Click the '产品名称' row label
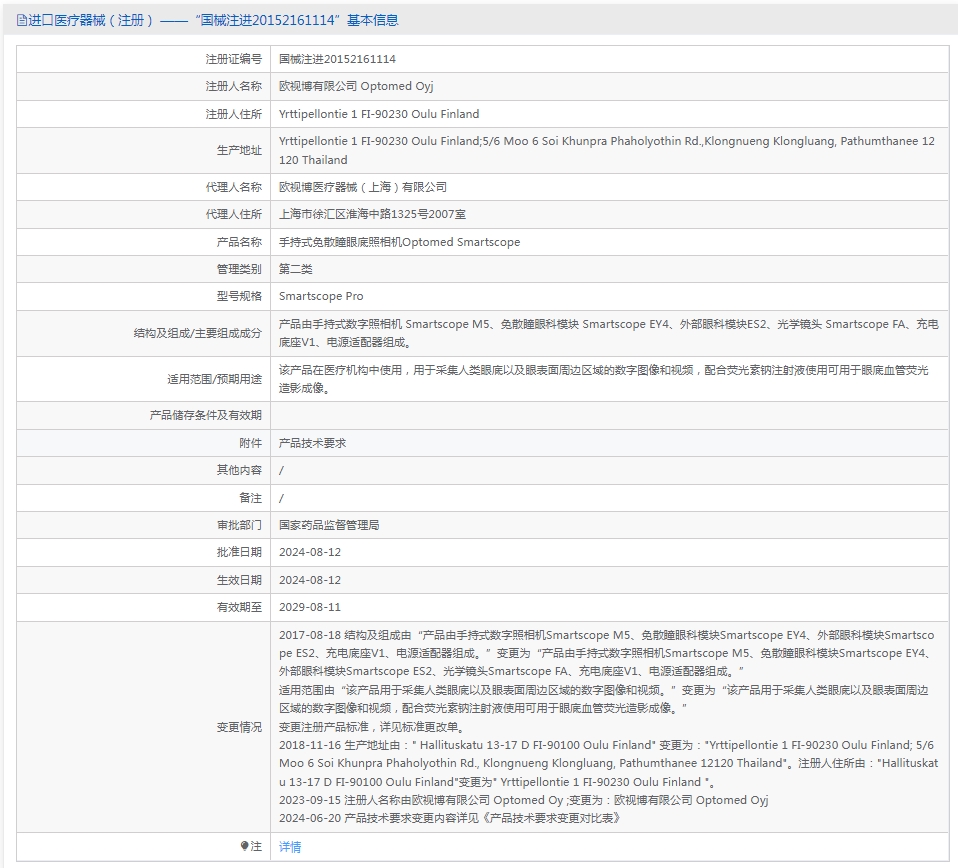This screenshot has height=868, width=958. point(239,242)
